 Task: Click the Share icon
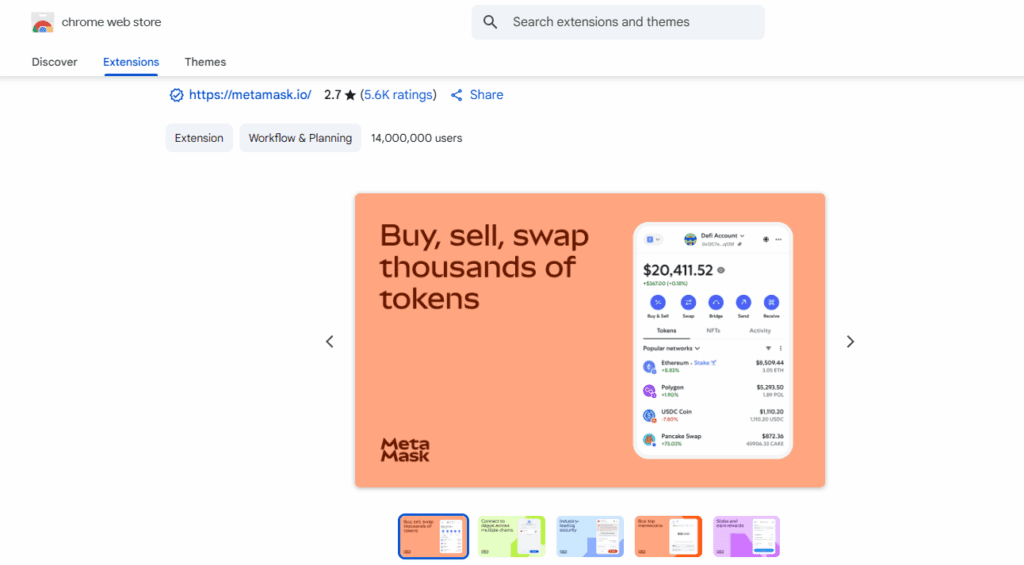click(457, 95)
